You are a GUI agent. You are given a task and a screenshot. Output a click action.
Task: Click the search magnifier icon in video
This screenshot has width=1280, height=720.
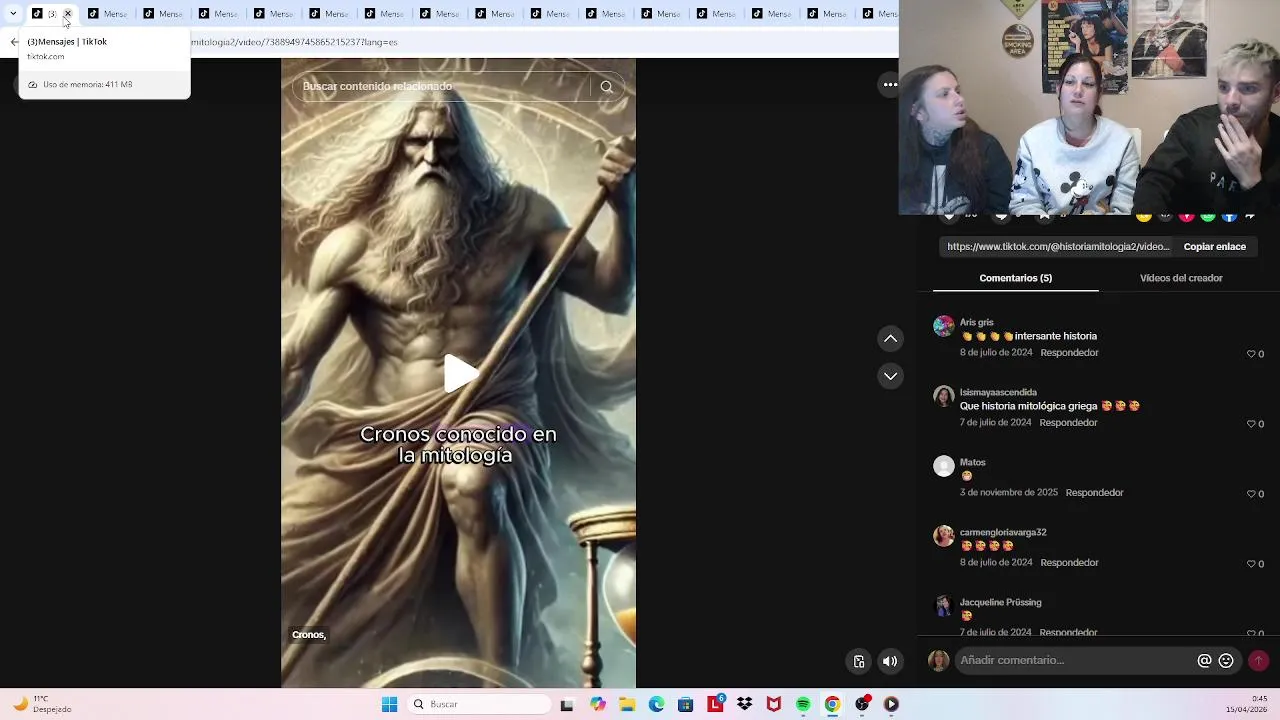606,87
